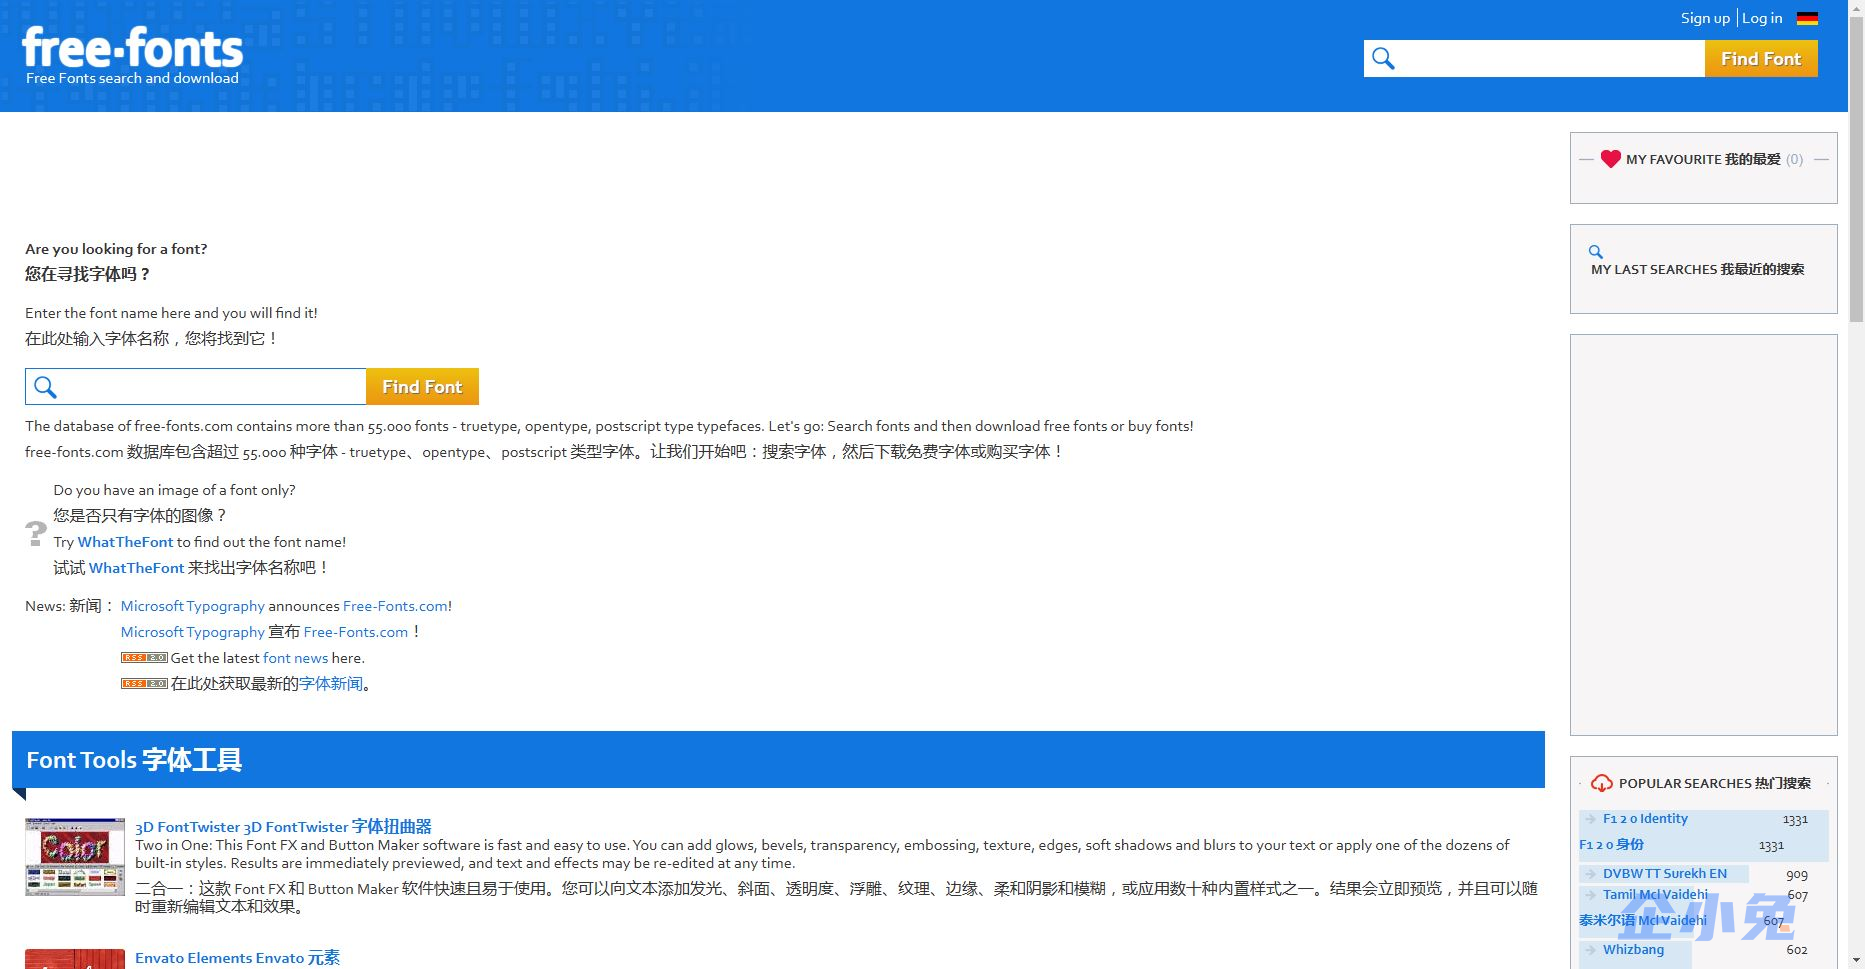Click the Popular Searches cloud download icon
This screenshot has width=1865, height=969.
pyautogui.click(x=1602, y=783)
